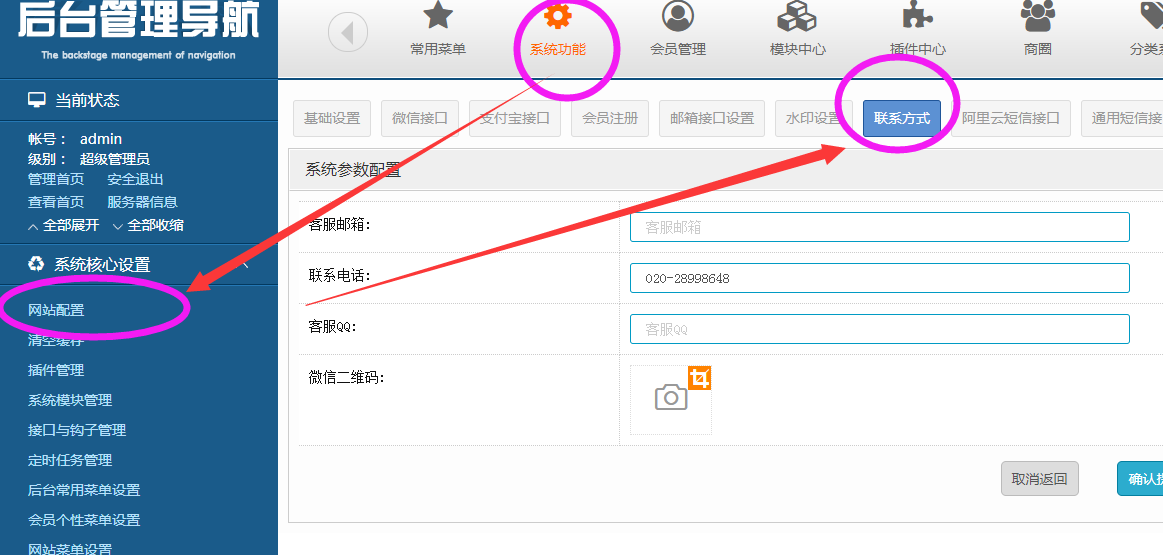
Task: Select the 联系方式 tab
Action: pyautogui.click(x=902, y=119)
